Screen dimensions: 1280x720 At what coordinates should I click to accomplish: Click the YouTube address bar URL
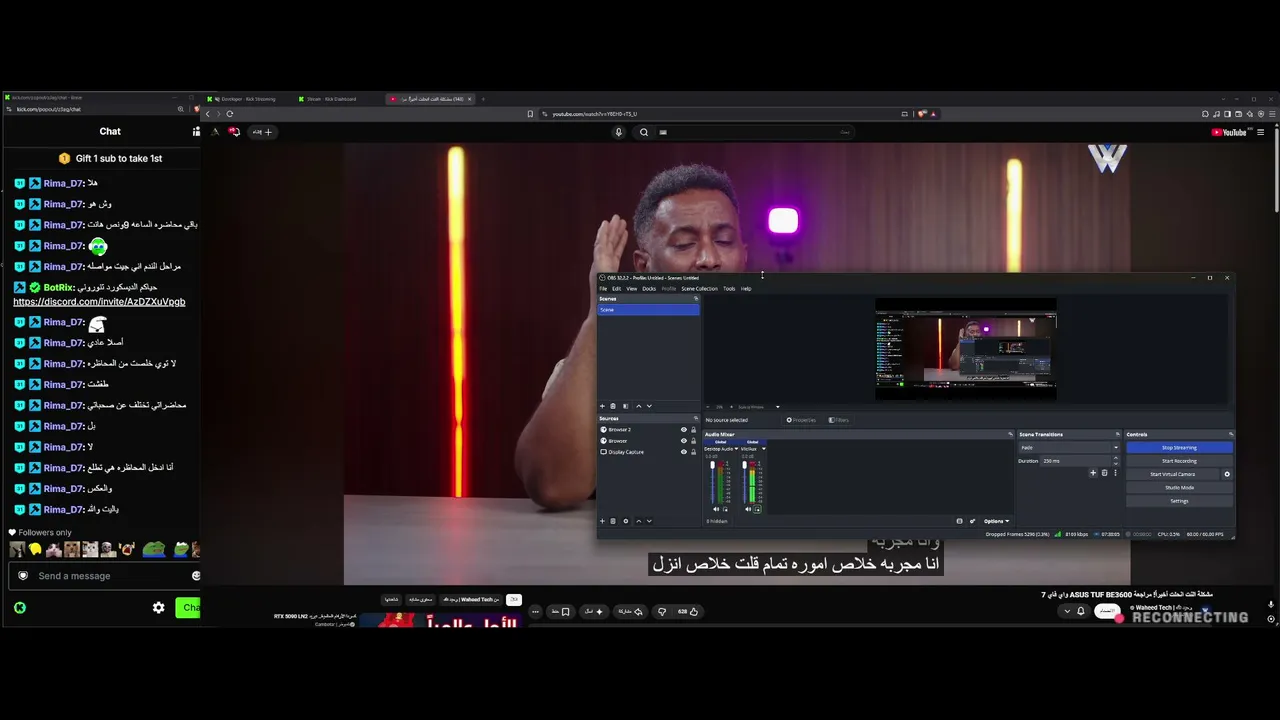[x=595, y=114]
